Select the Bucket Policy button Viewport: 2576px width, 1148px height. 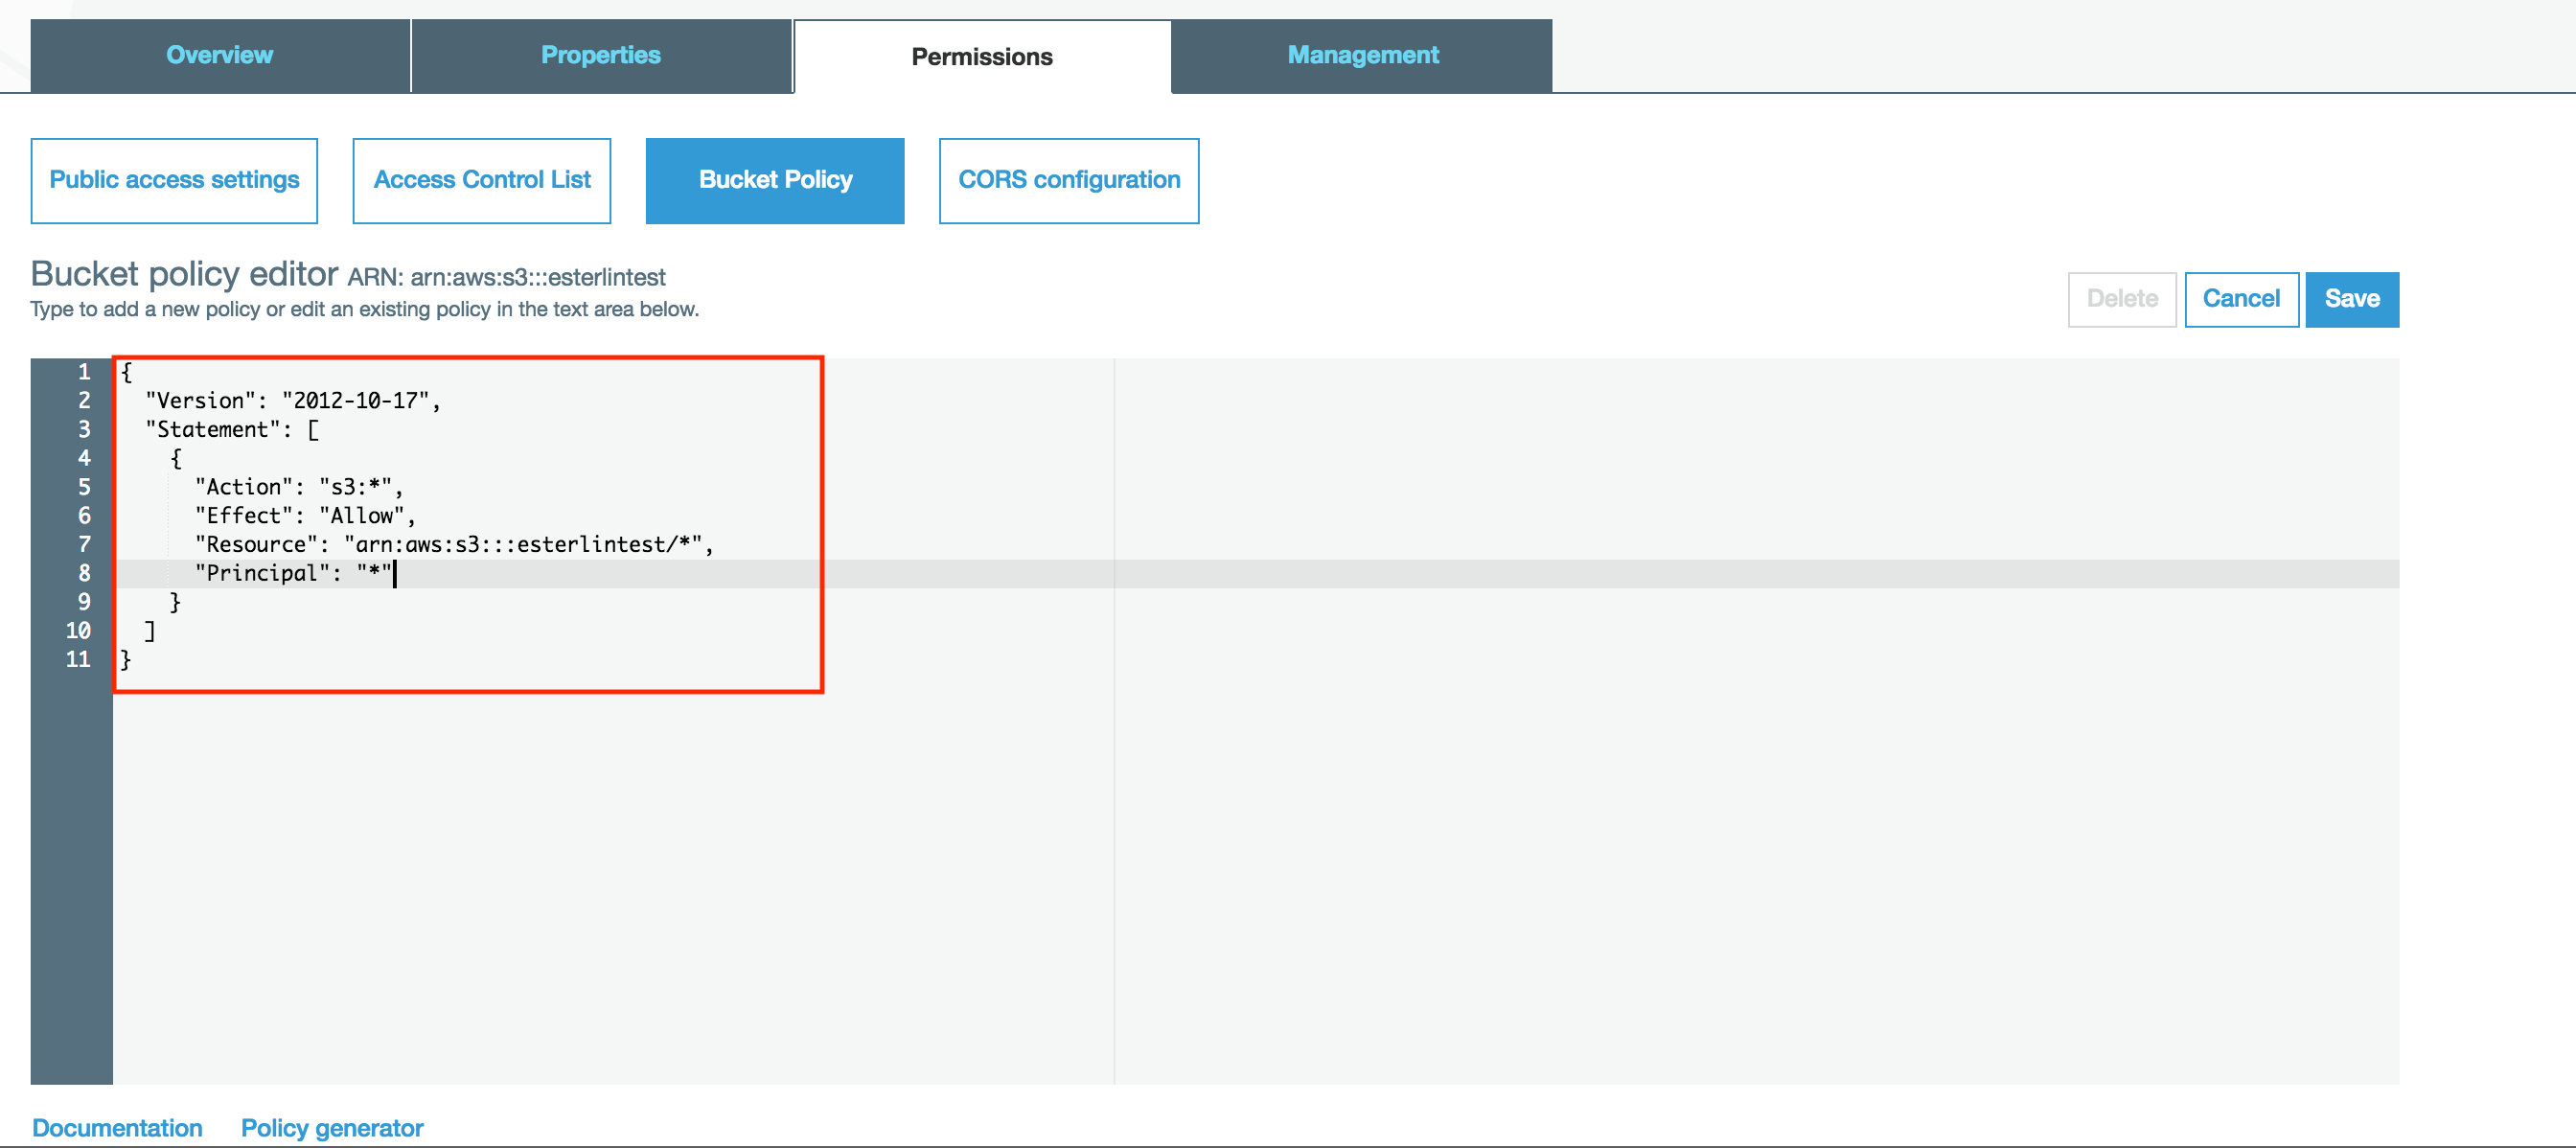tap(775, 180)
